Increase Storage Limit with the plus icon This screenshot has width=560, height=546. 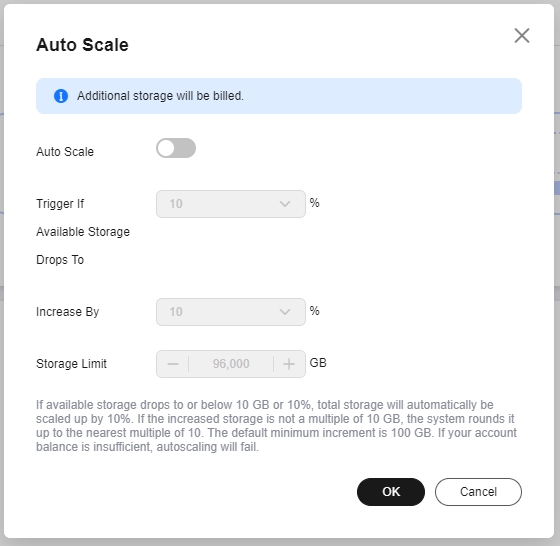pyautogui.click(x=289, y=364)
